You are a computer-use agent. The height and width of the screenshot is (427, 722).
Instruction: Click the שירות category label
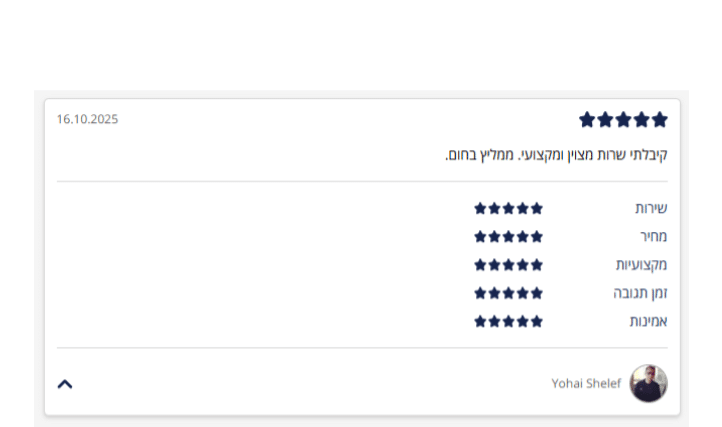pos(651,208)
